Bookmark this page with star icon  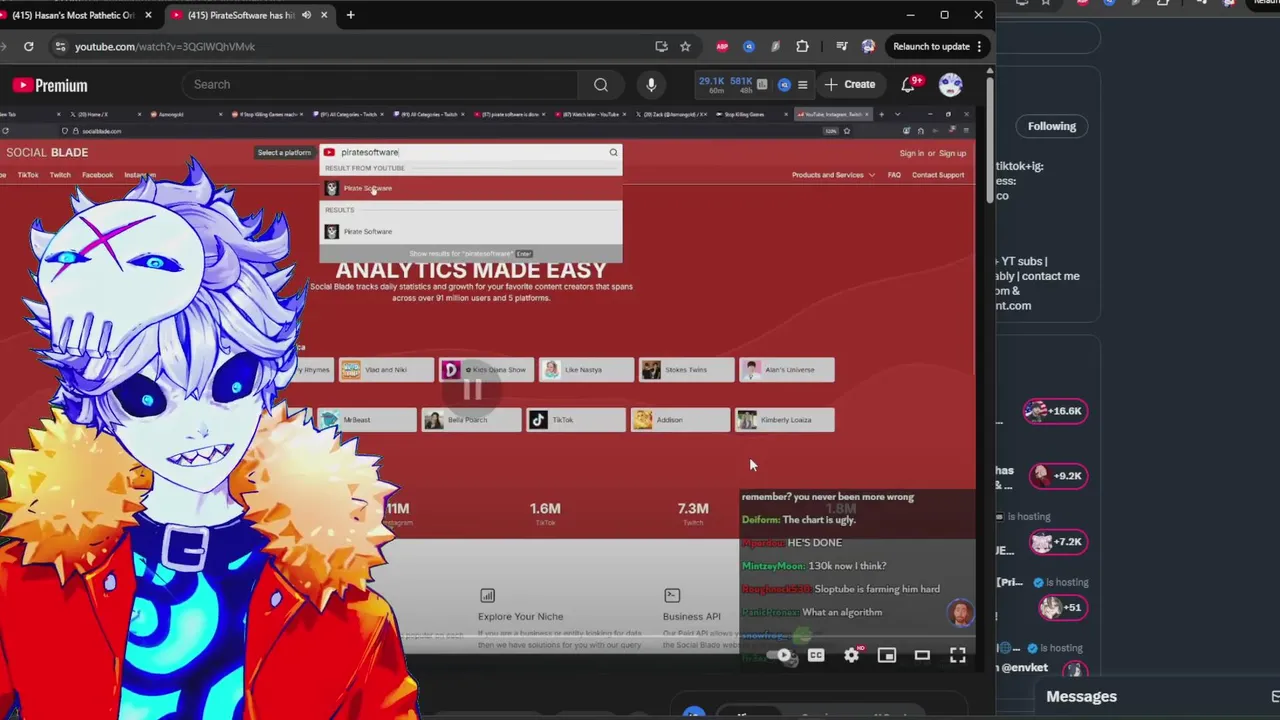685,46
